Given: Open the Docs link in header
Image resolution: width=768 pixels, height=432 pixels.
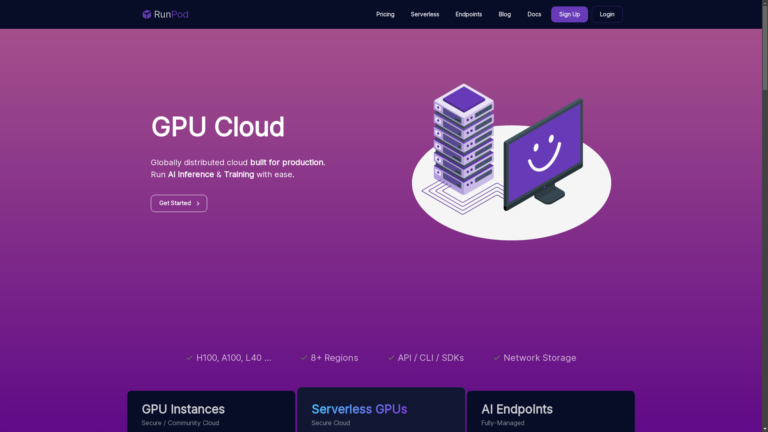Looking at the screenshot, I should click(534, 14).
